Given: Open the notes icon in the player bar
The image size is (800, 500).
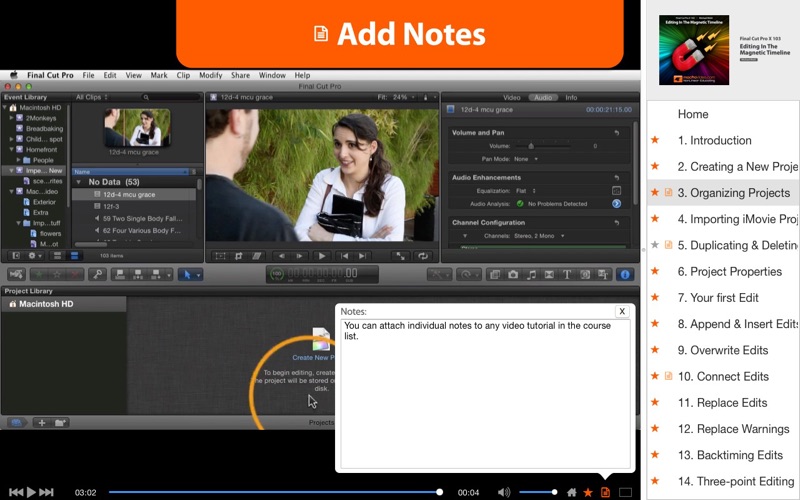Looking at the screenshot, I should (x=605, y=492).
